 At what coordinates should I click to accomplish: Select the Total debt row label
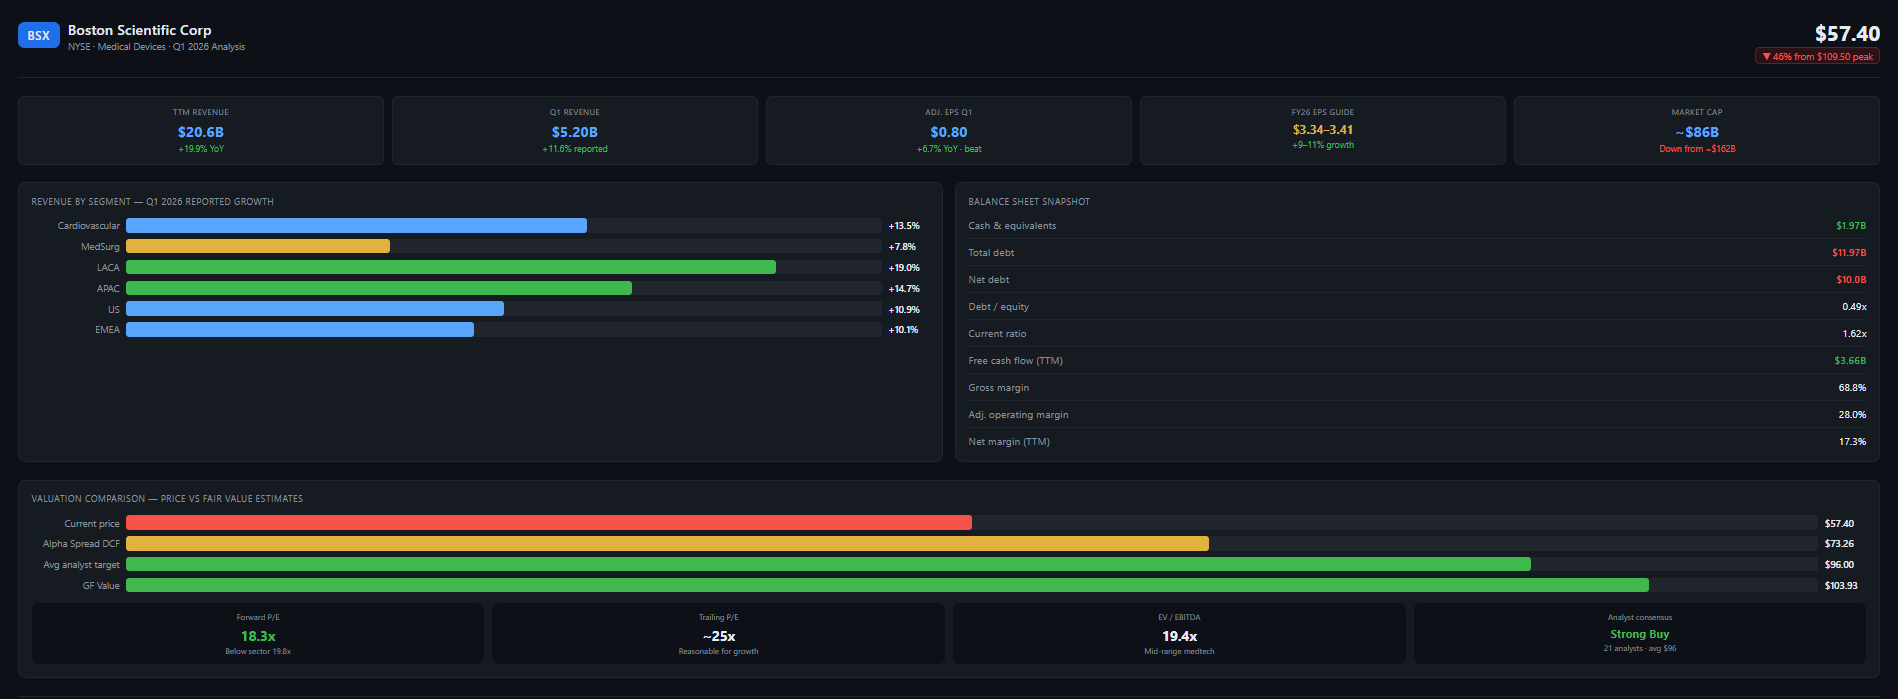click(x=990, y=253)
